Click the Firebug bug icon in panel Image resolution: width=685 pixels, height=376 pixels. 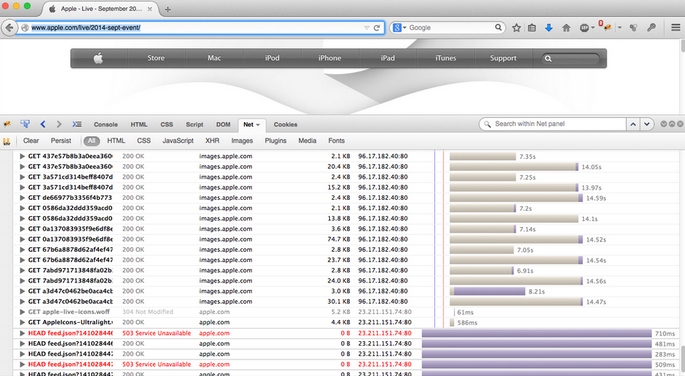[x=7, y=124]
